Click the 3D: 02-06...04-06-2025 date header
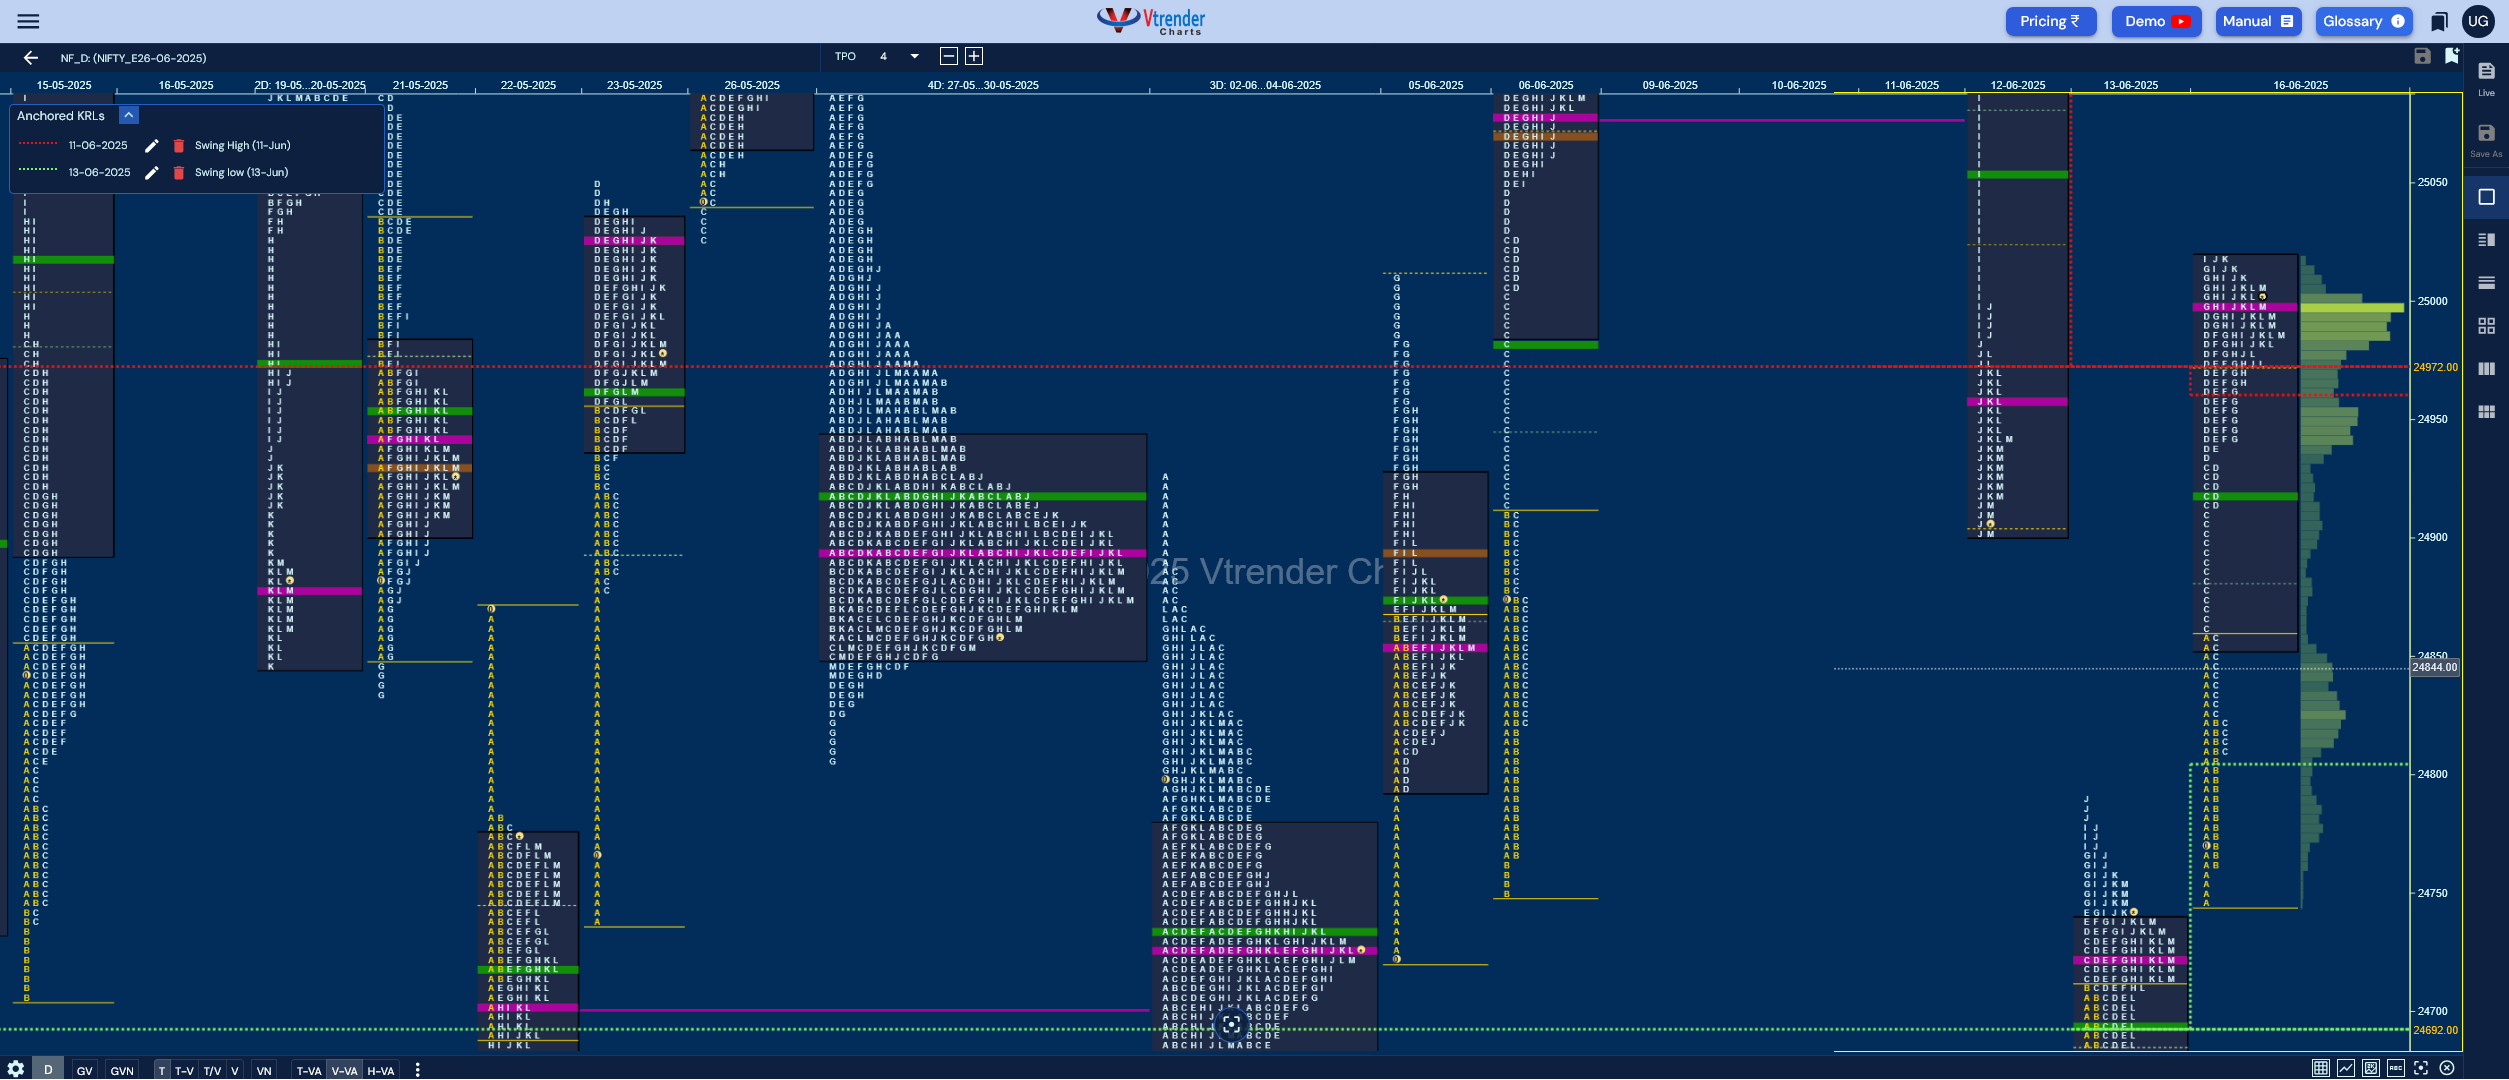The width and height of the screenshot is (2509, 1080). pyautogui.click(x=1265, y=85)
